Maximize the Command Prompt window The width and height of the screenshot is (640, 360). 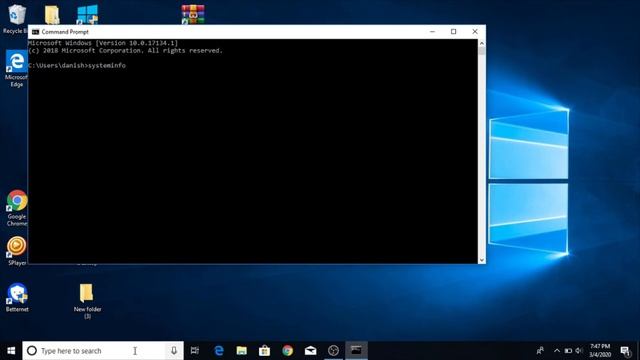pyautogui.click(x=453, y=32)
